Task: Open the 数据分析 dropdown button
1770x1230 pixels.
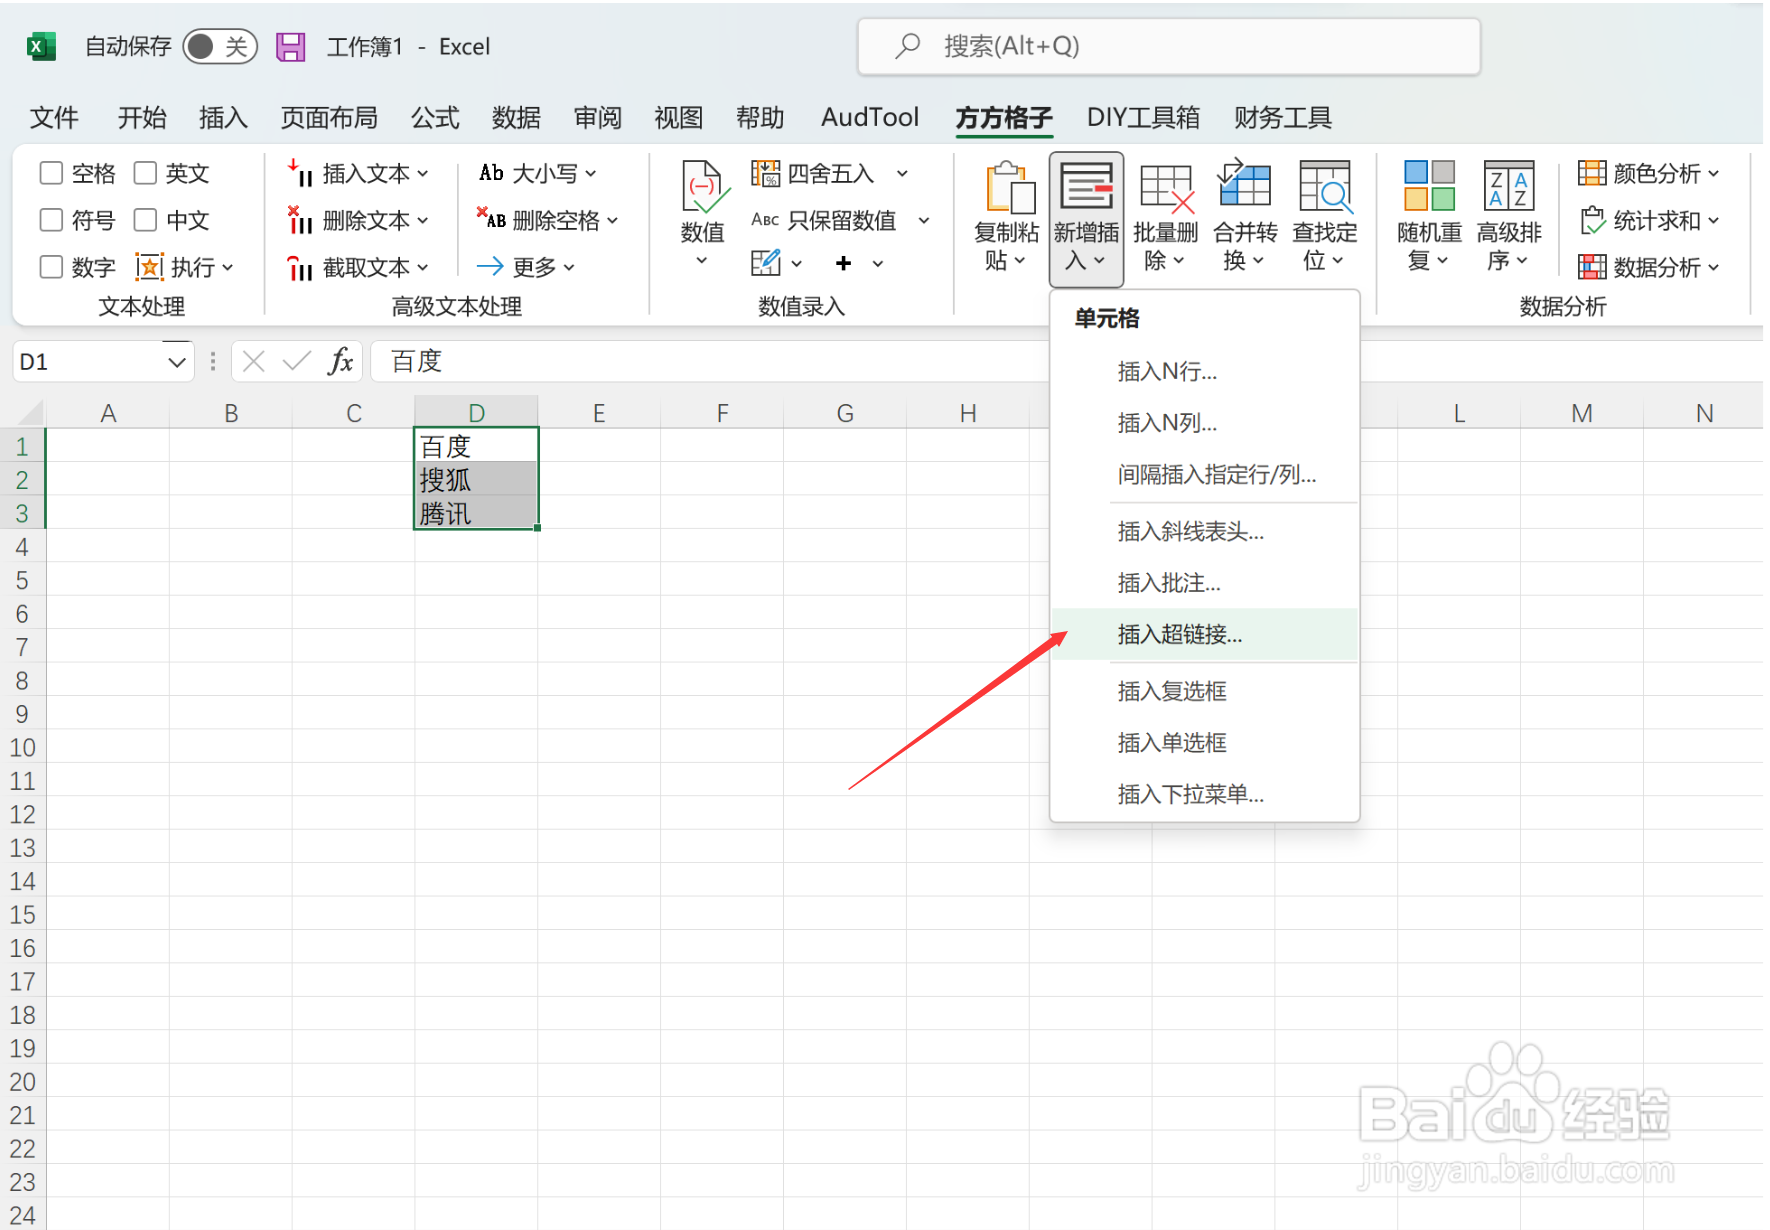Action: 1649,267
